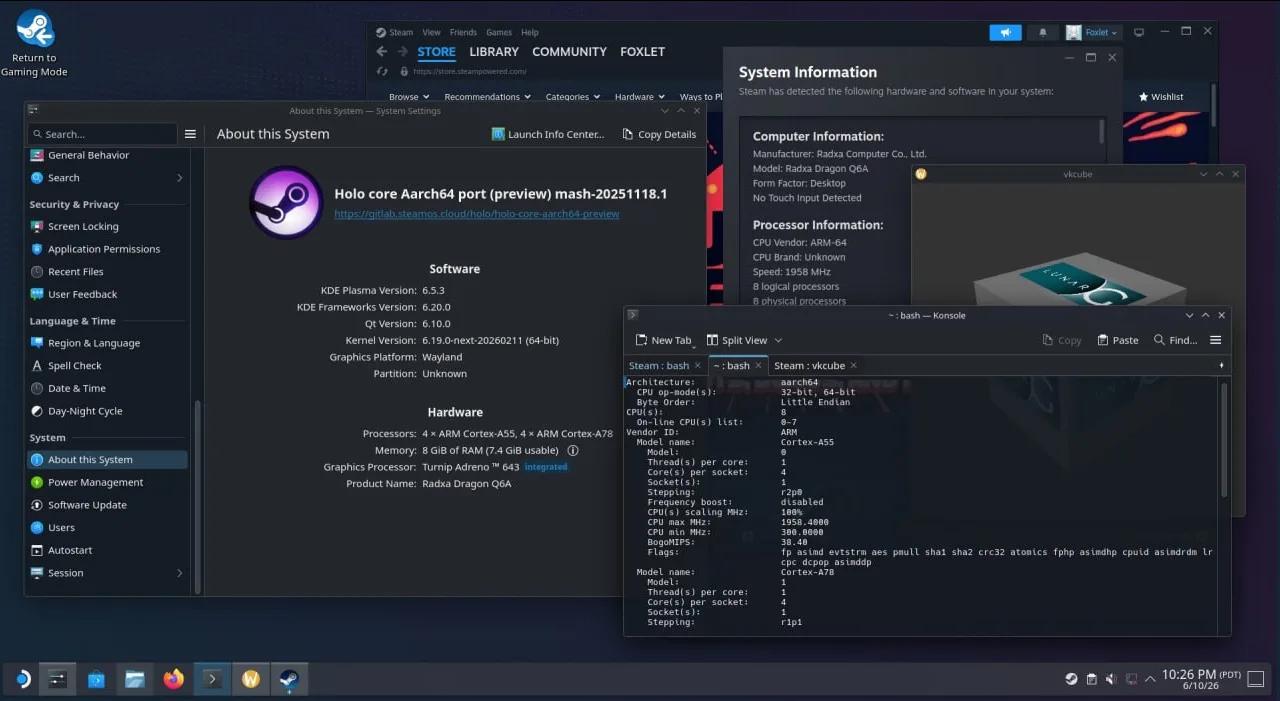The height and width of the screenshot is (701, 1280).
Task: Open the Games menu in Steam
Action: pos(499,32)
